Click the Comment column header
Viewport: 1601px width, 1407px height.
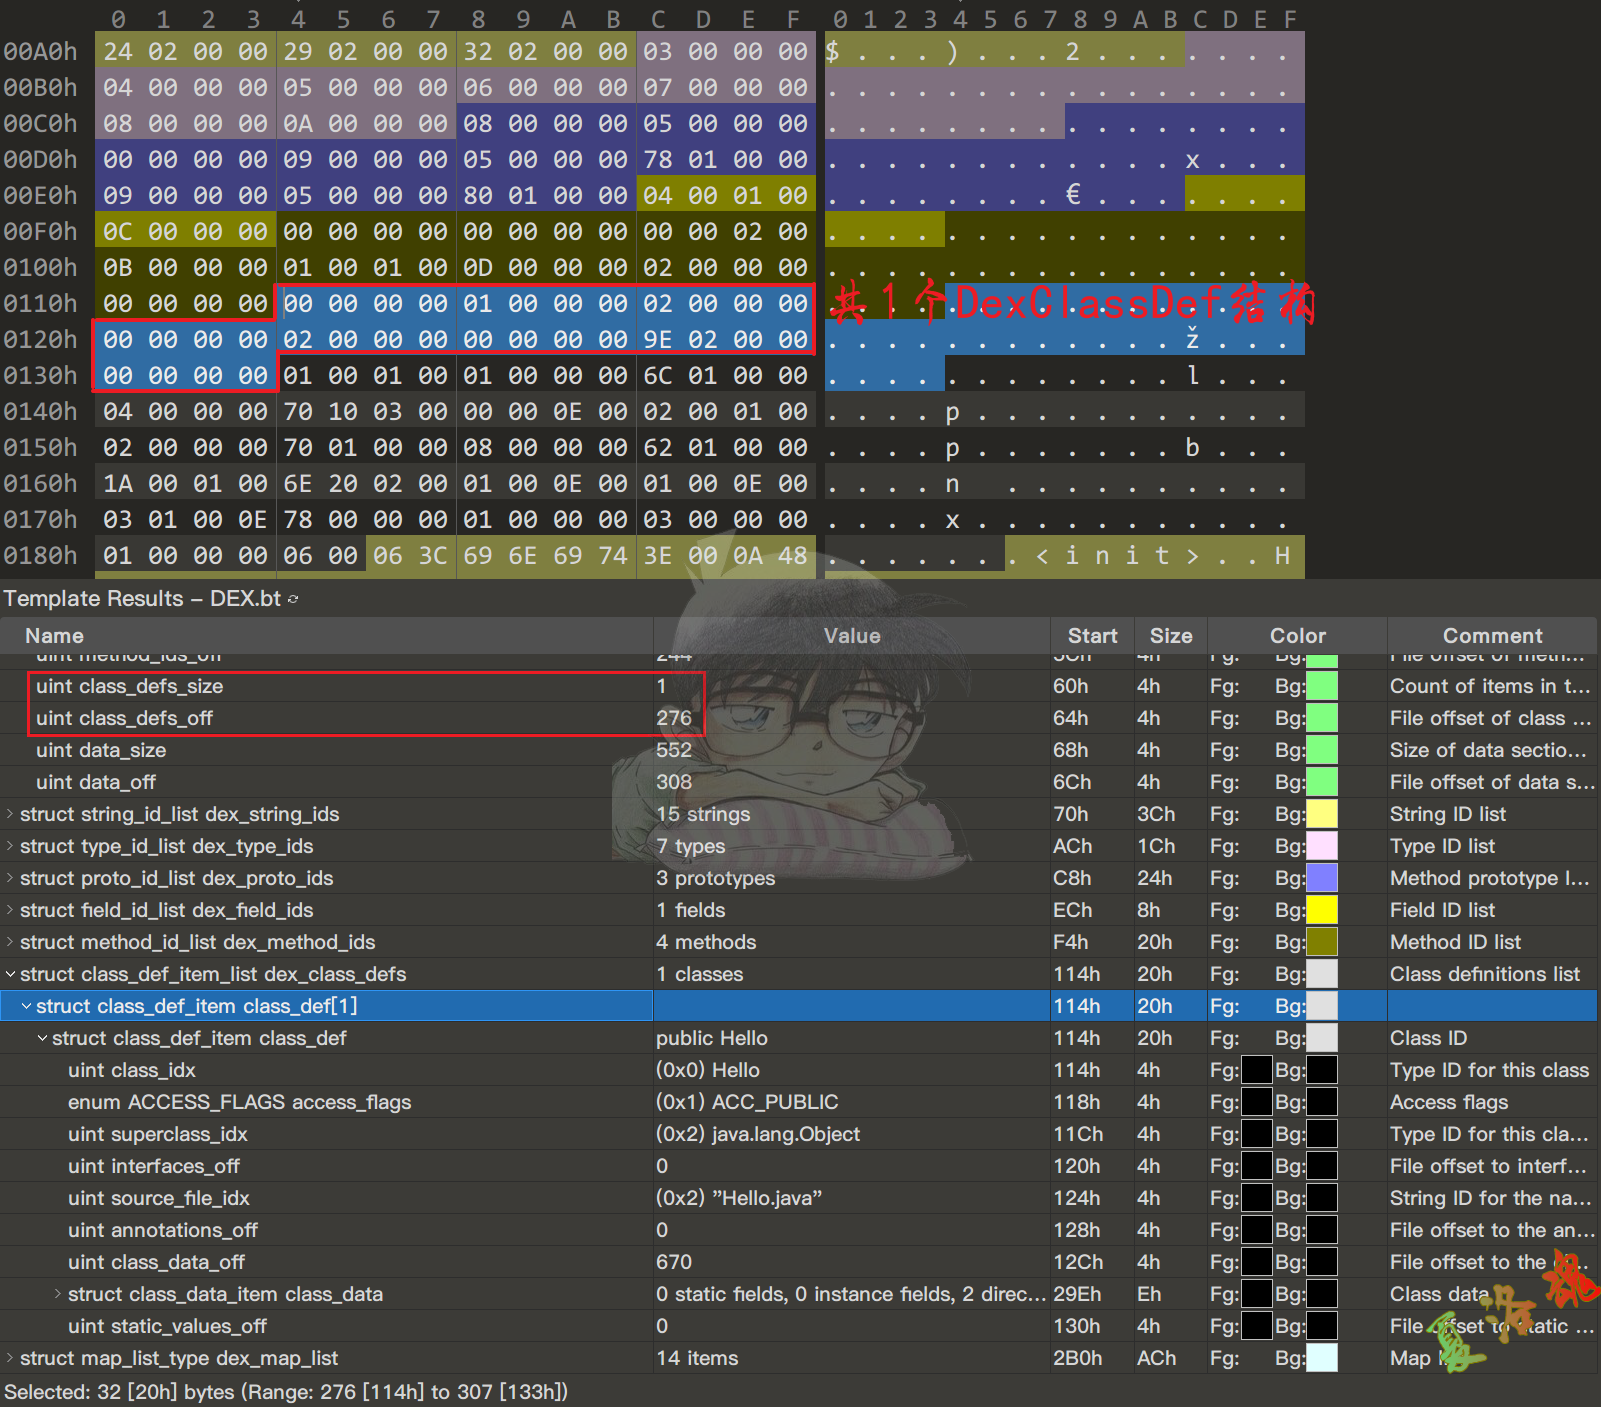point(1491,636)
